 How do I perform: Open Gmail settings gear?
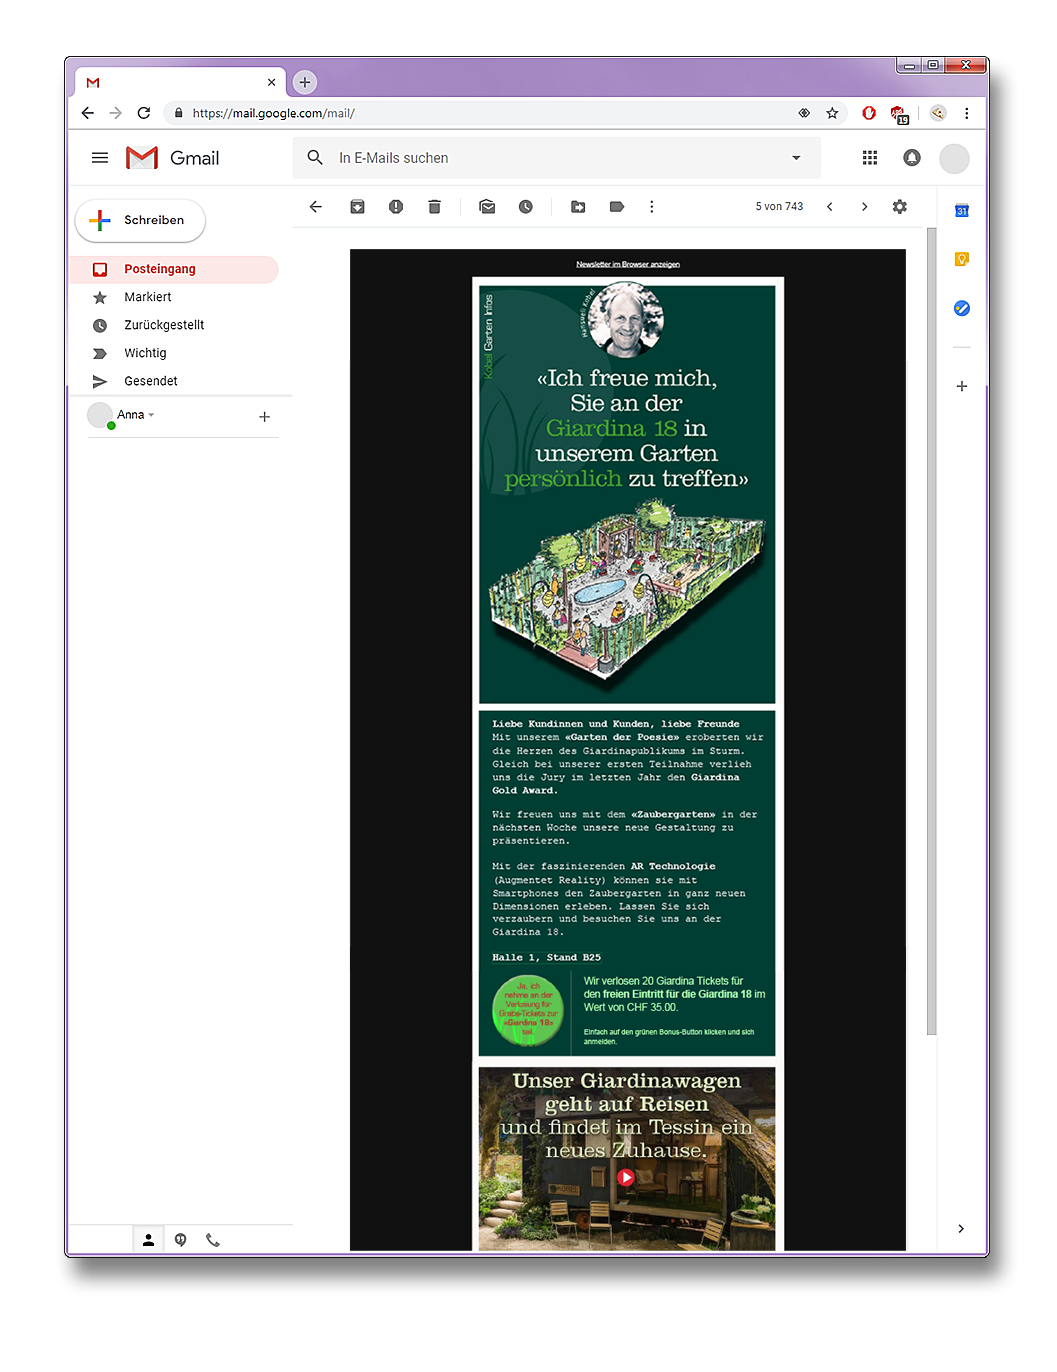tap(900, 207)
